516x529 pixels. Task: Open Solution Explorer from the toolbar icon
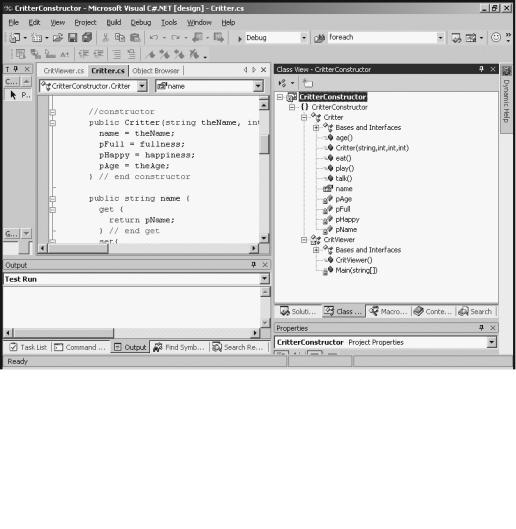pyautogui.click(x=456, y=38)
